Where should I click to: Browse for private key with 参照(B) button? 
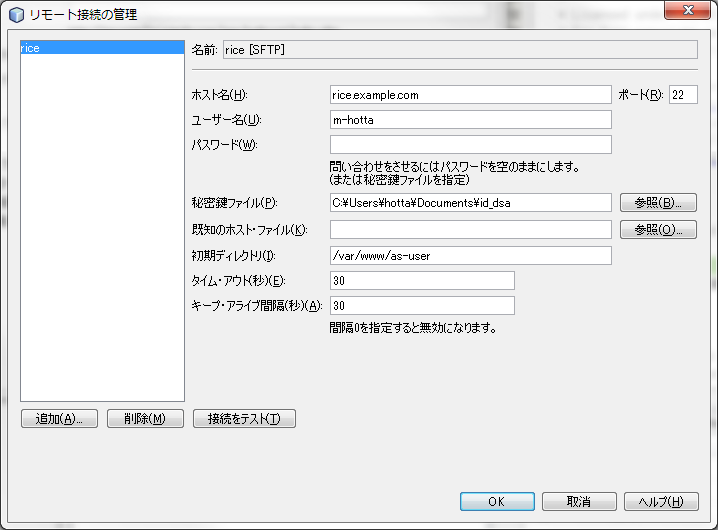click(658, 203)
